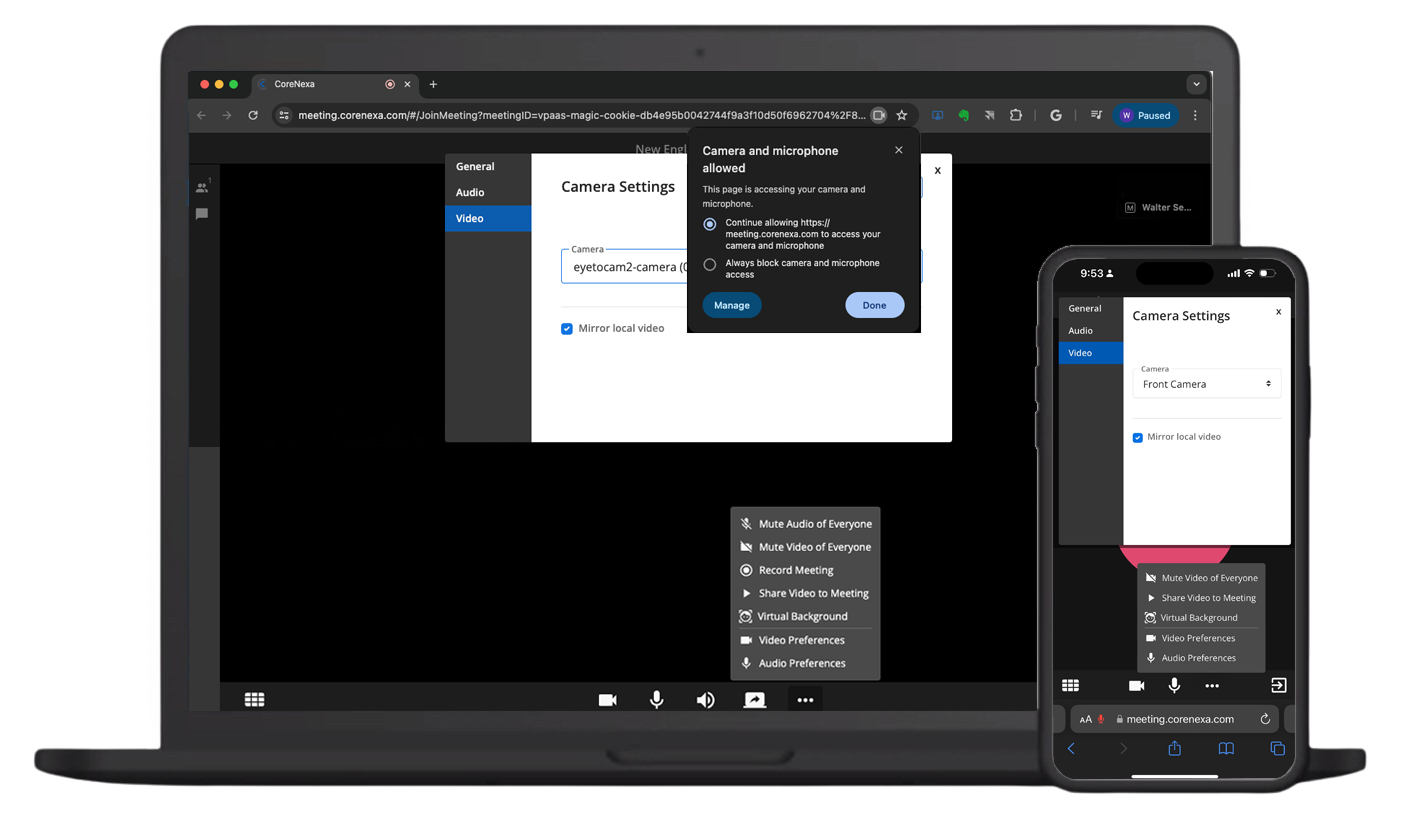Screen dimensions: 1406x829
Task: Tap the Safari share icon on phone
Action: (x=1174, y=748)
